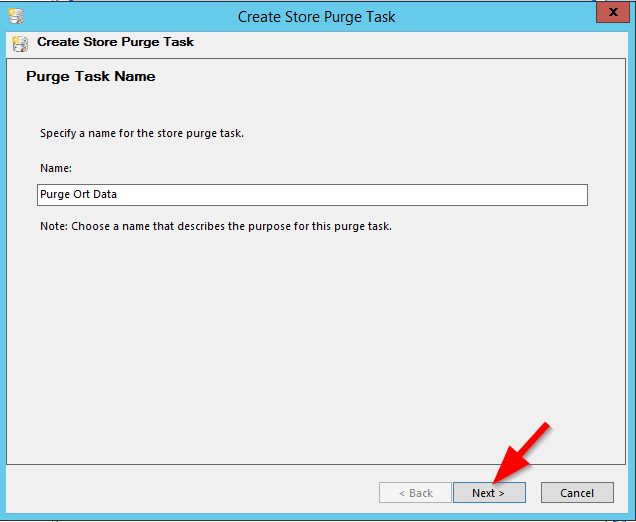The height and width of the screenshot is (522, 636).
Task: Click the 'Purge Task Name' page heading
Action: tap(91, 76)
